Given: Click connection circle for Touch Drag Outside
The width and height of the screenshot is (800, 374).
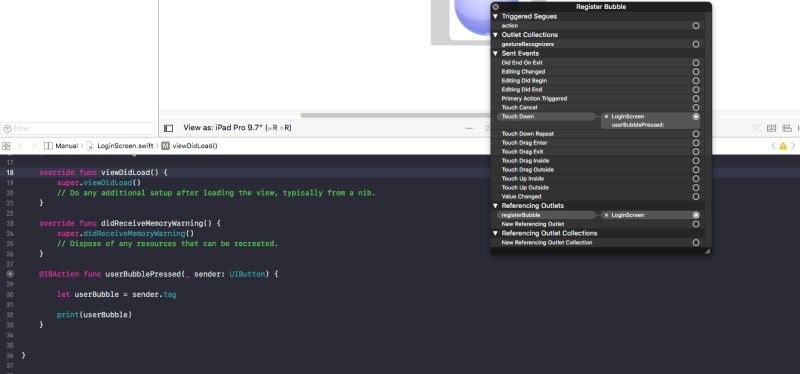Looking at the screenshot, I should coord(696,169).
